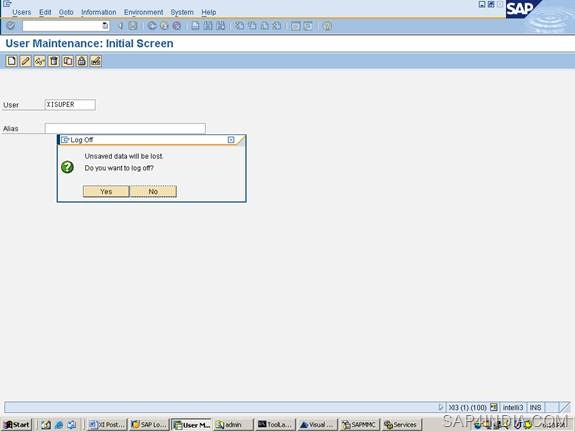Click the green Enter checkmark icon
575x432 pixels.
tap(11, 26)
